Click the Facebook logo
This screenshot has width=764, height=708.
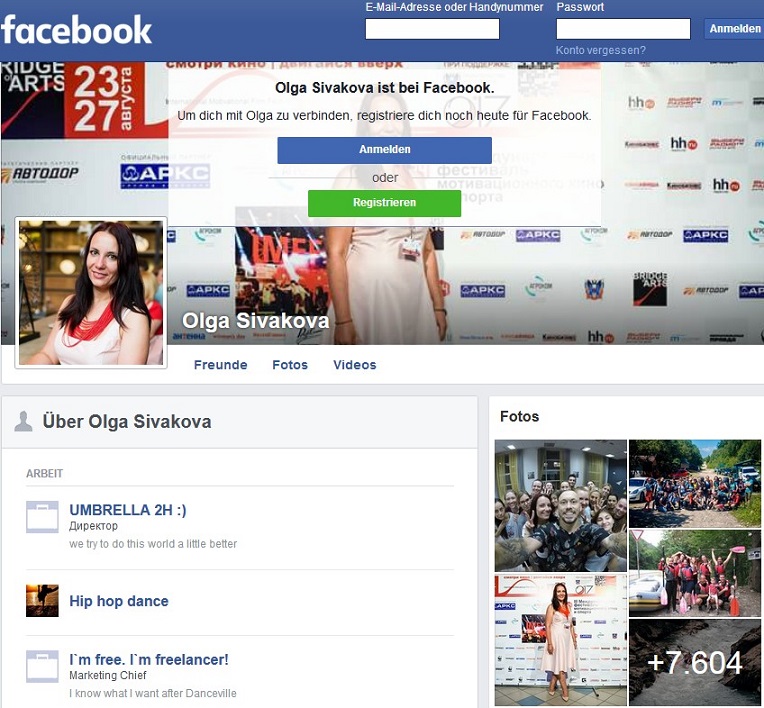click(77, 30)
